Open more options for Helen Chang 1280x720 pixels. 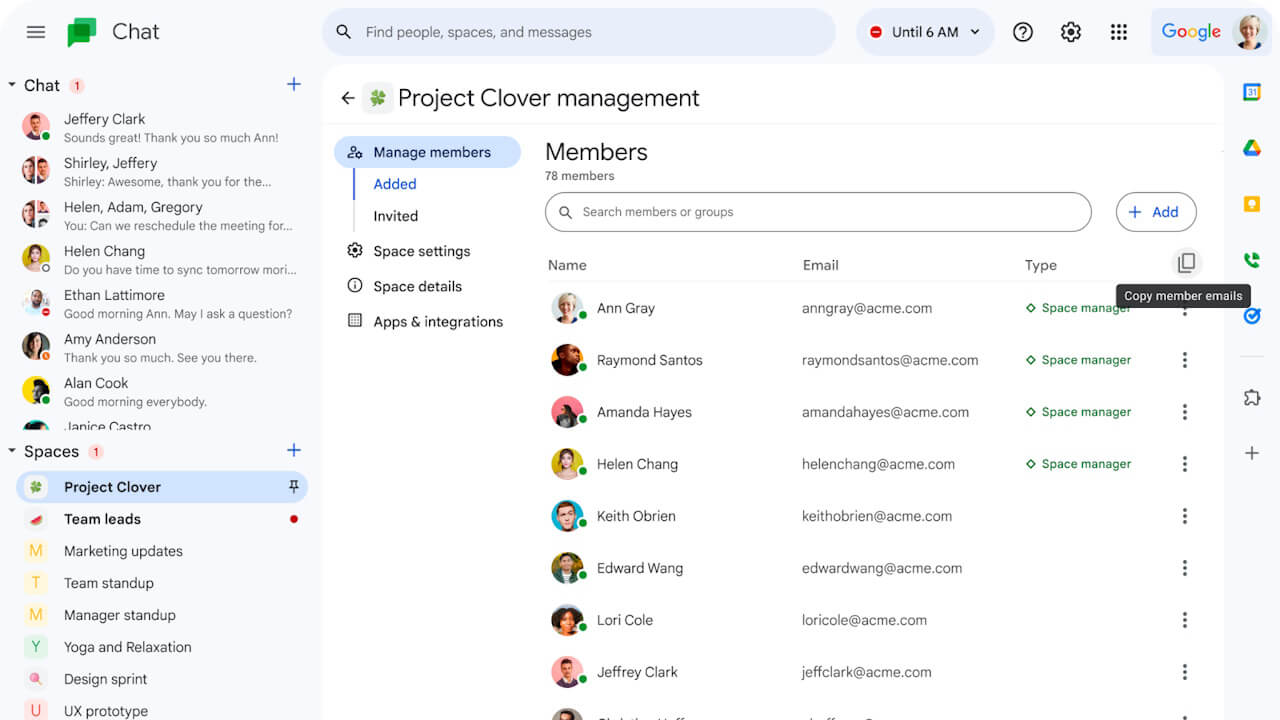(x=1185, y=463)
